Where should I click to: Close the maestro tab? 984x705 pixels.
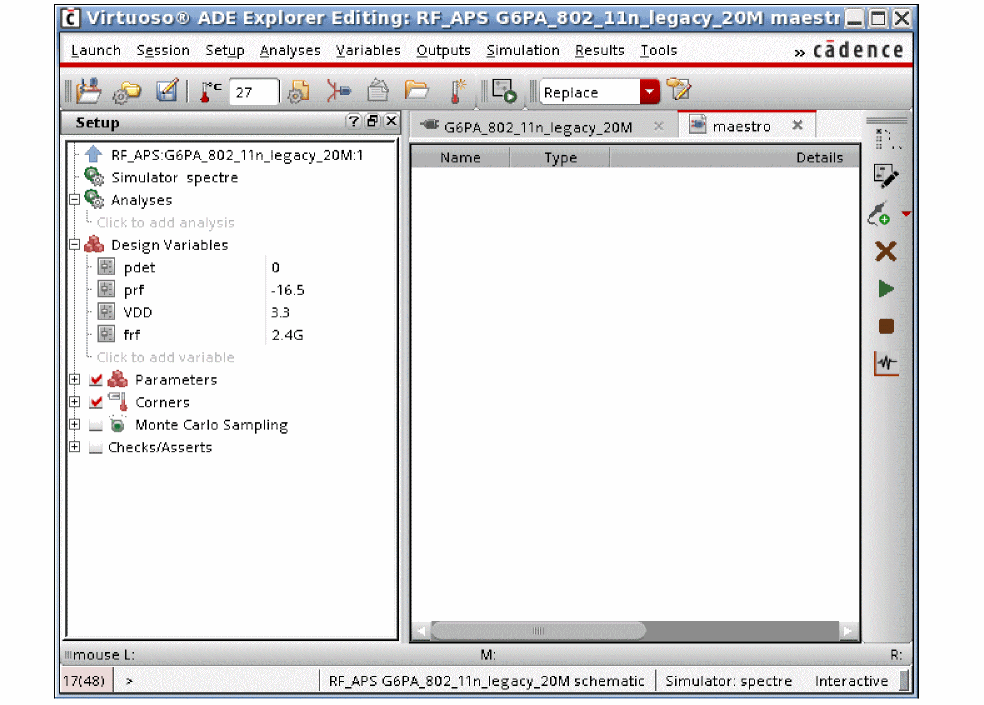797,125
